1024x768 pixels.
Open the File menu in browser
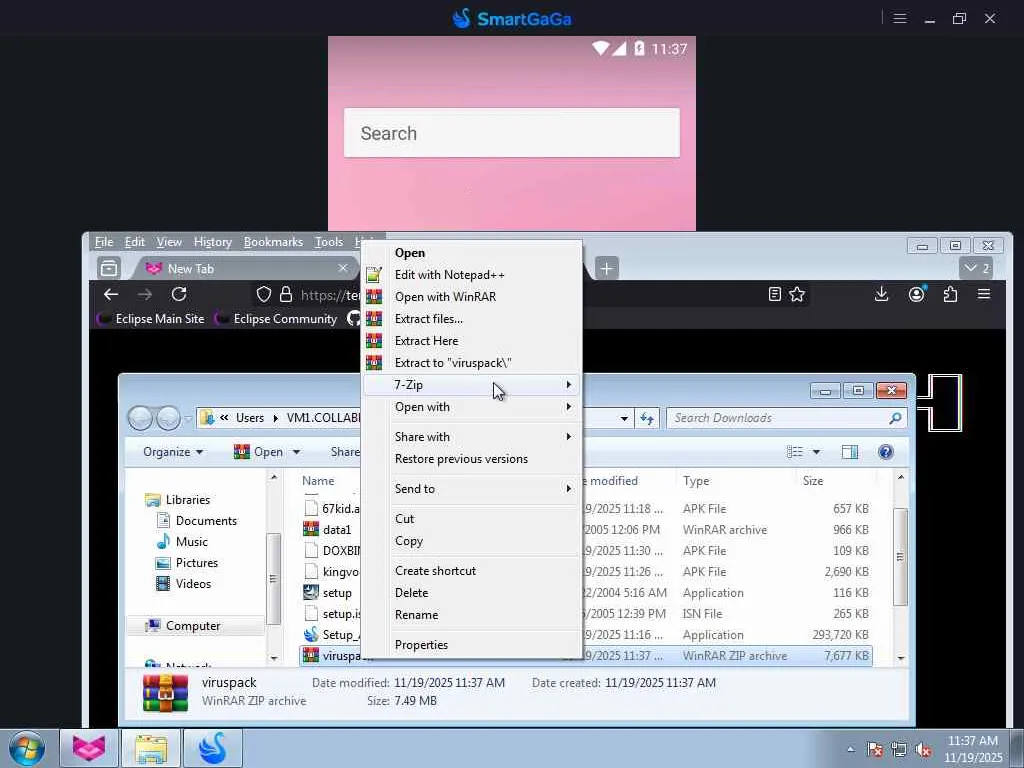tap(104, 242)
